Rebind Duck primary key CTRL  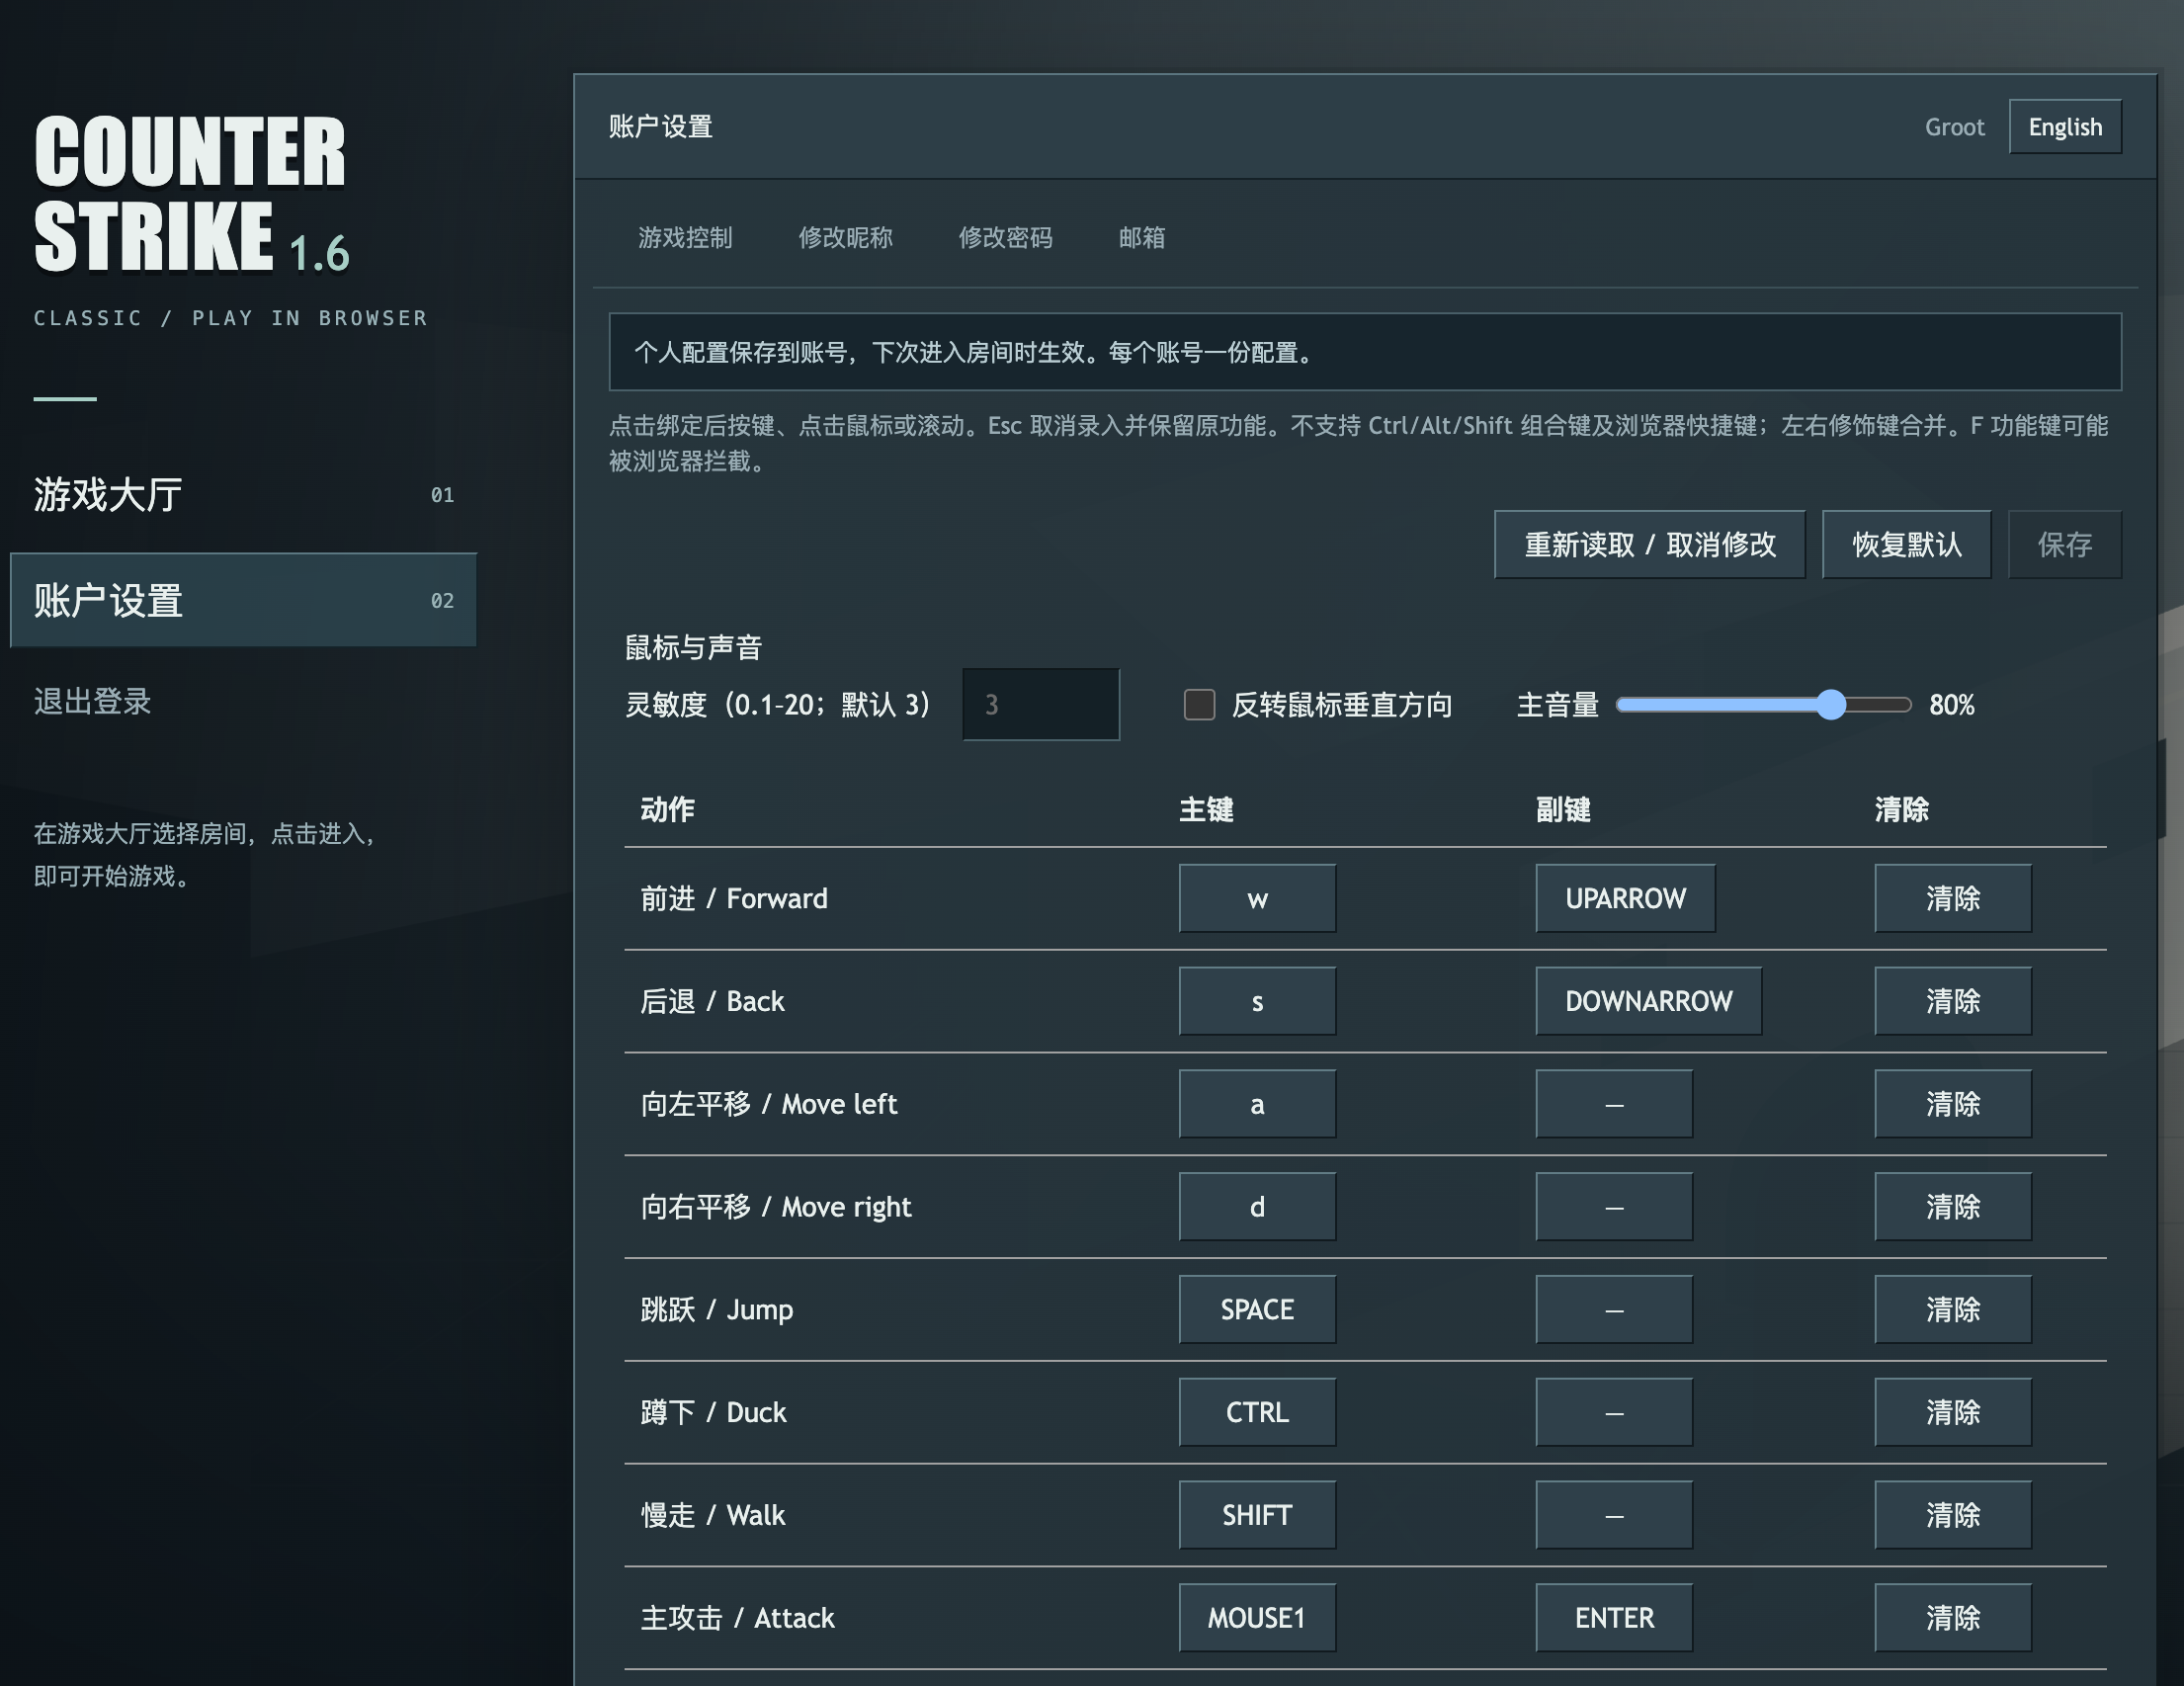click(1257, 1412)
